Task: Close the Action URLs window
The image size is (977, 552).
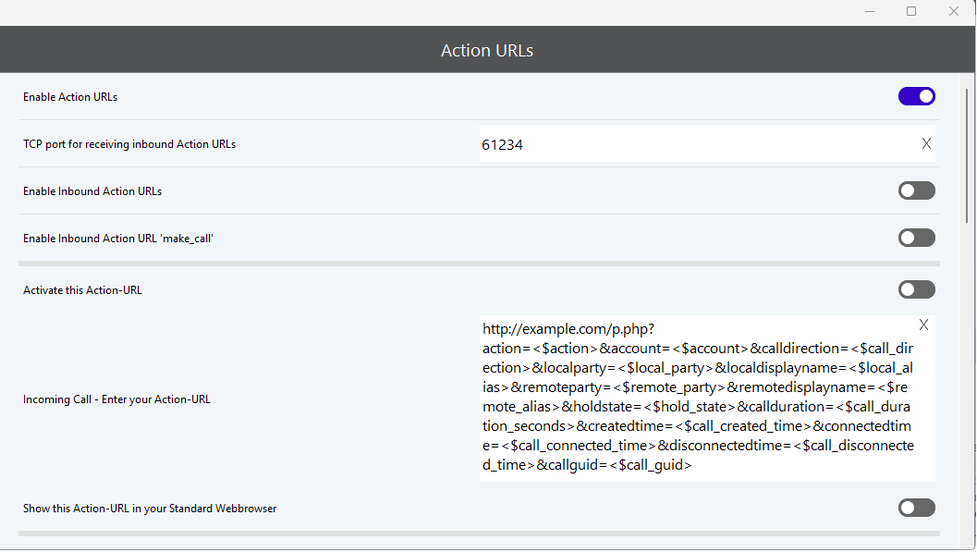Action: [953, 11]
